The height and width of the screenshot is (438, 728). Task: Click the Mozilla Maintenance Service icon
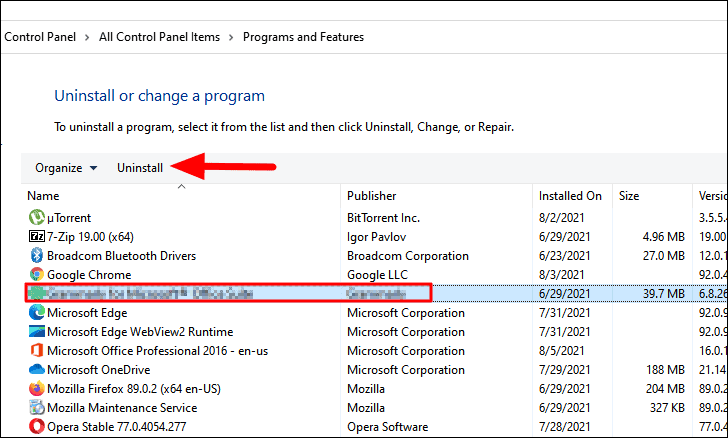[37, 408]
